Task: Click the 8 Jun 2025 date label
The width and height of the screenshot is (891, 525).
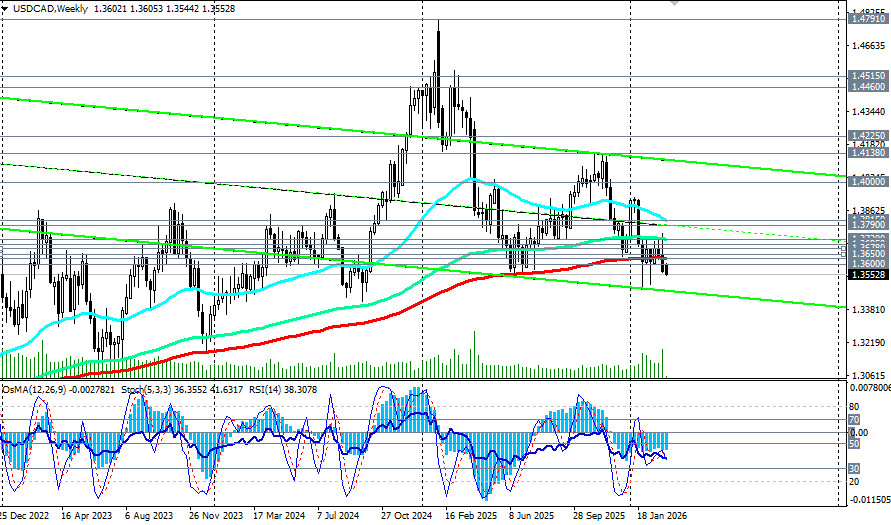Action: click(x=531, y=516)
